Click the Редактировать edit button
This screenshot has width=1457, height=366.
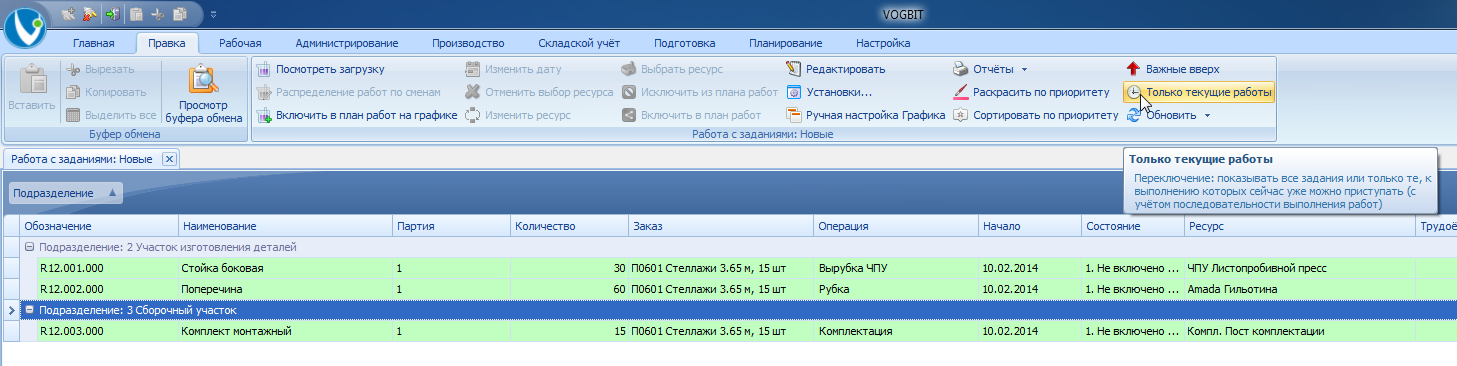click(836, 69)
